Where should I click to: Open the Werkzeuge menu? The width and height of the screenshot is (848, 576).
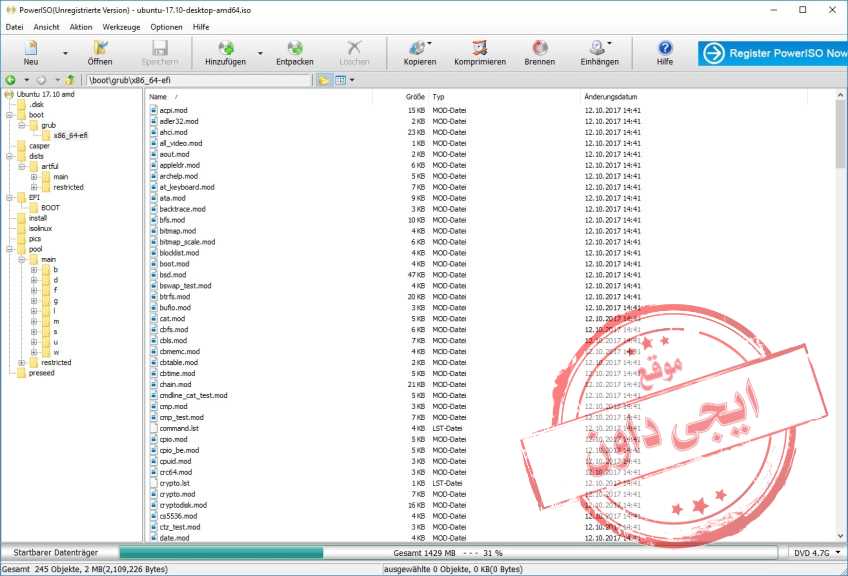pyautogui.click(x=121, y=27)
